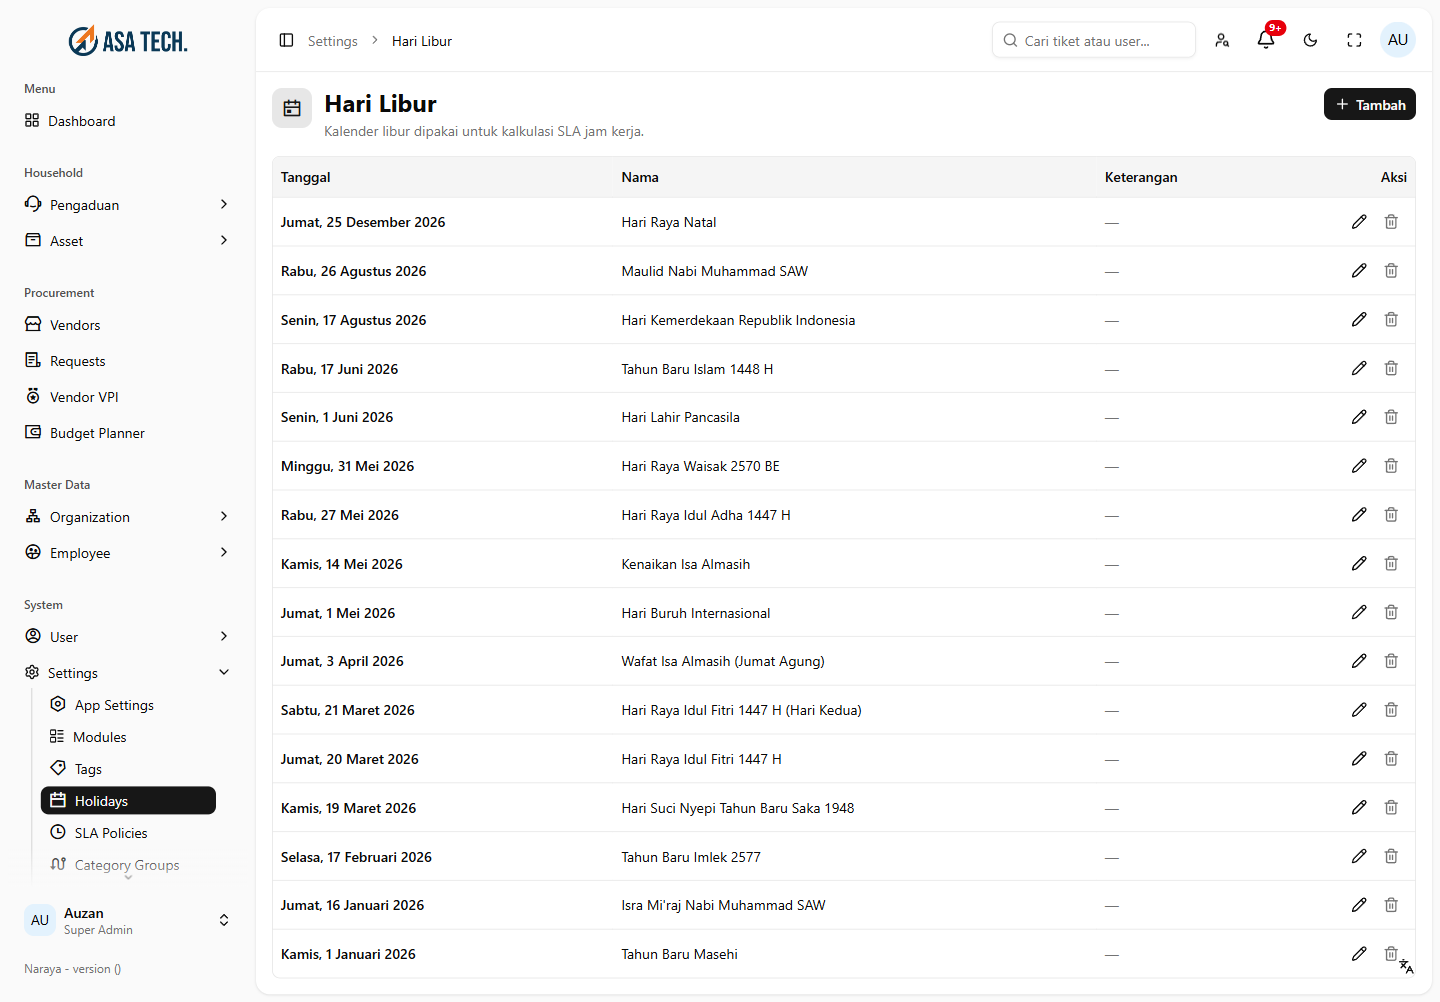Delete Kenaikan Isa Almasih holiday
This screenshot has width=1440, height=1002.
[1391, 564]
